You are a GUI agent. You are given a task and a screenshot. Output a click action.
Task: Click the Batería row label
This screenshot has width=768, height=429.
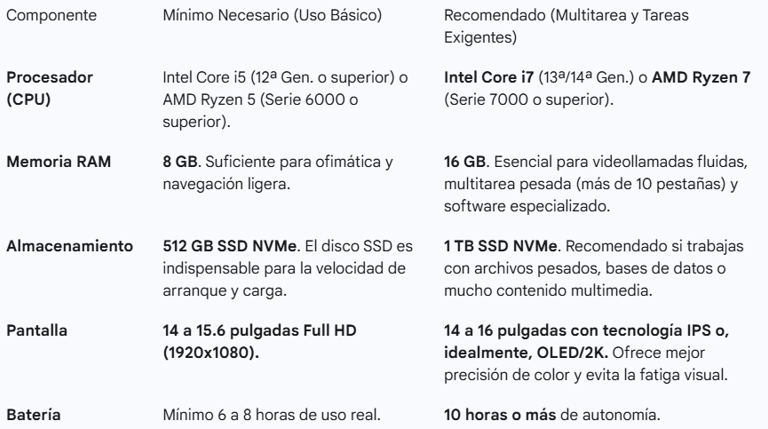[x=34, y=415]
